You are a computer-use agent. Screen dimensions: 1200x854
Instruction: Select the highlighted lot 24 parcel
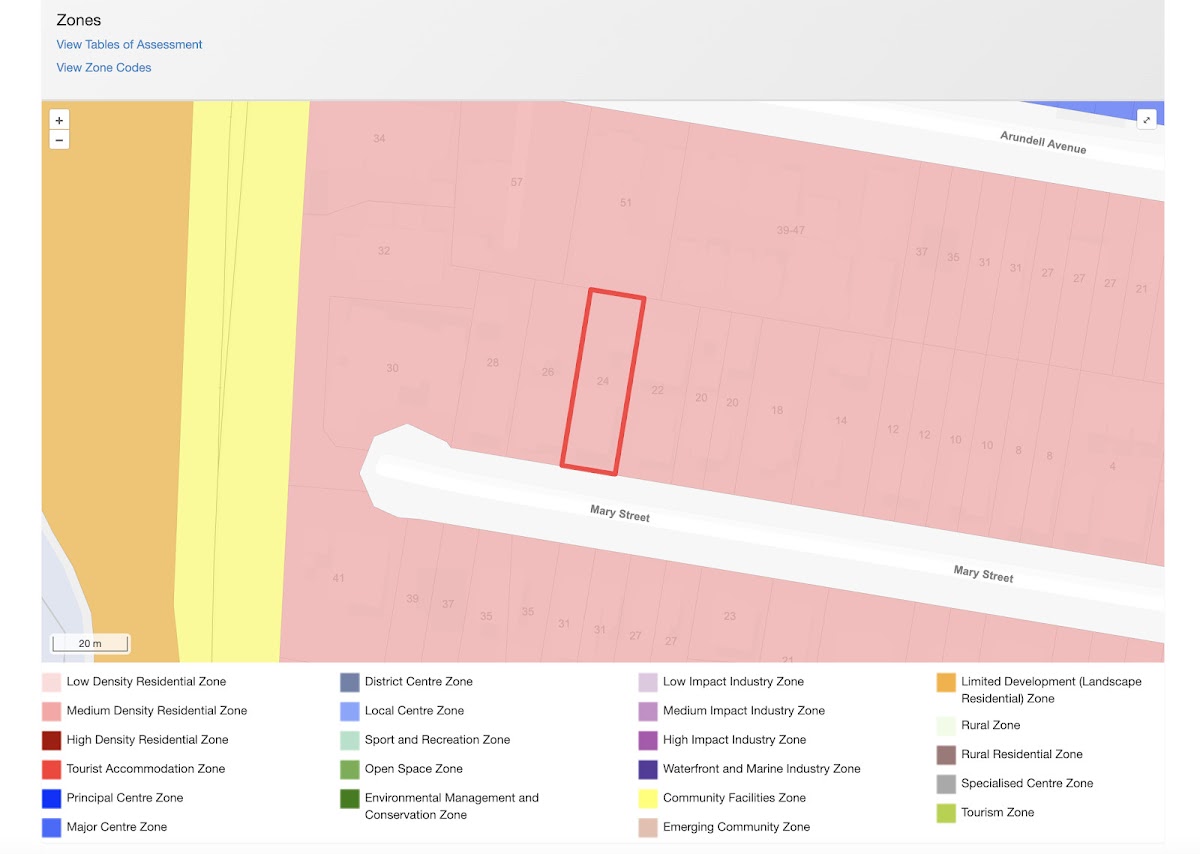(x=602, y=381)
